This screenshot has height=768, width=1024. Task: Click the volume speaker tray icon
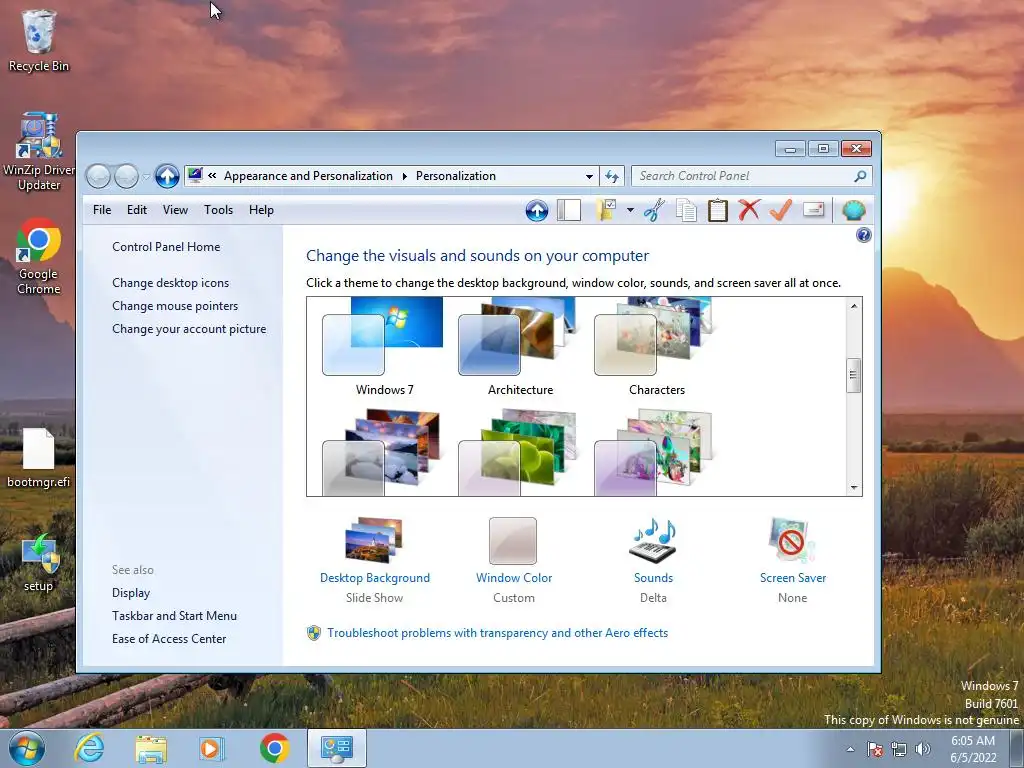click(x=923, y=749)
